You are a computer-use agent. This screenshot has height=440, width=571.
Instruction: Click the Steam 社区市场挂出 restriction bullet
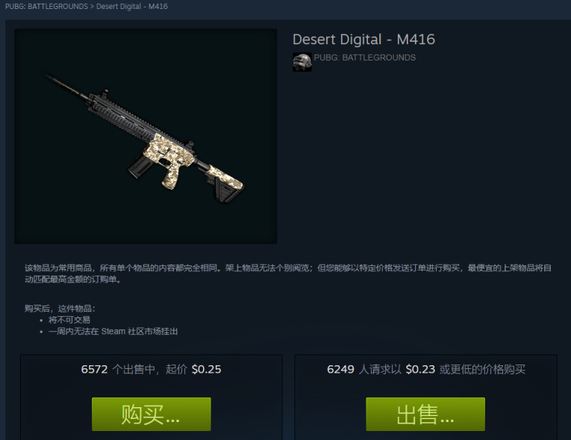pos(113,331)
